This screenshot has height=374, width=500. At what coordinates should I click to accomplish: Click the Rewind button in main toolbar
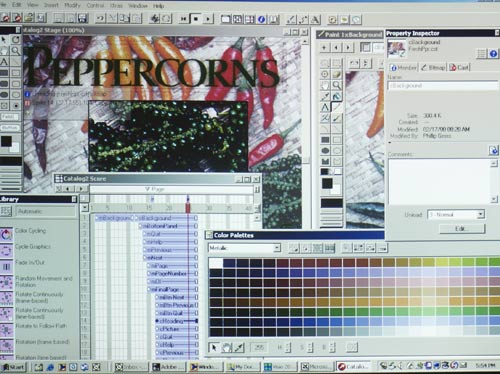(184, 19)
